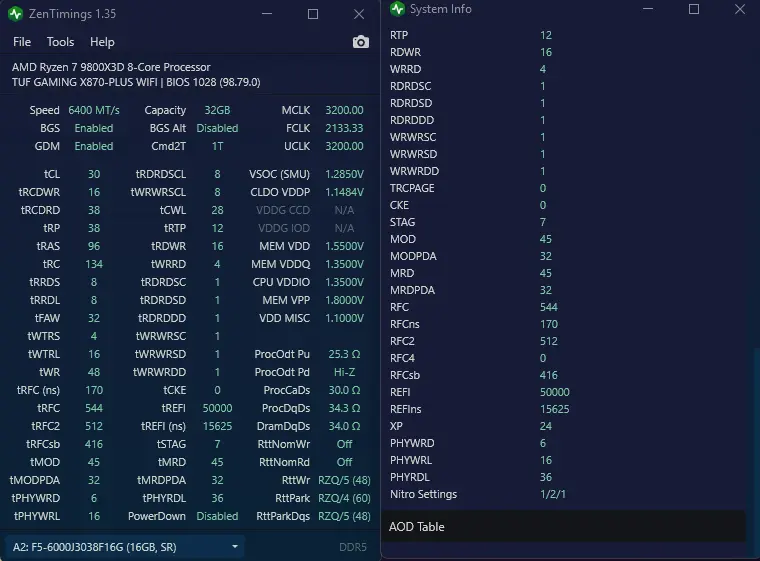Click the MEM VDD voltage 1.5500V

(x=344, y=246)
